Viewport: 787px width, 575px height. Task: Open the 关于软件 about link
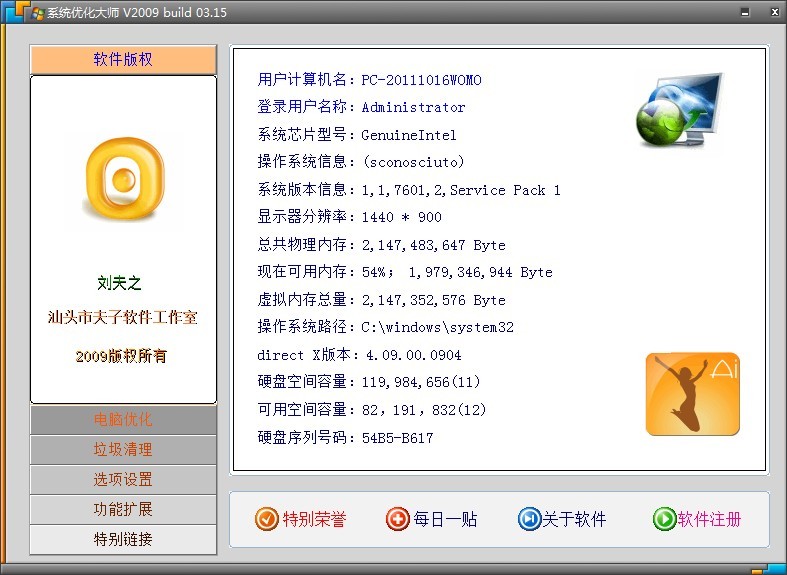click(575, 519)
